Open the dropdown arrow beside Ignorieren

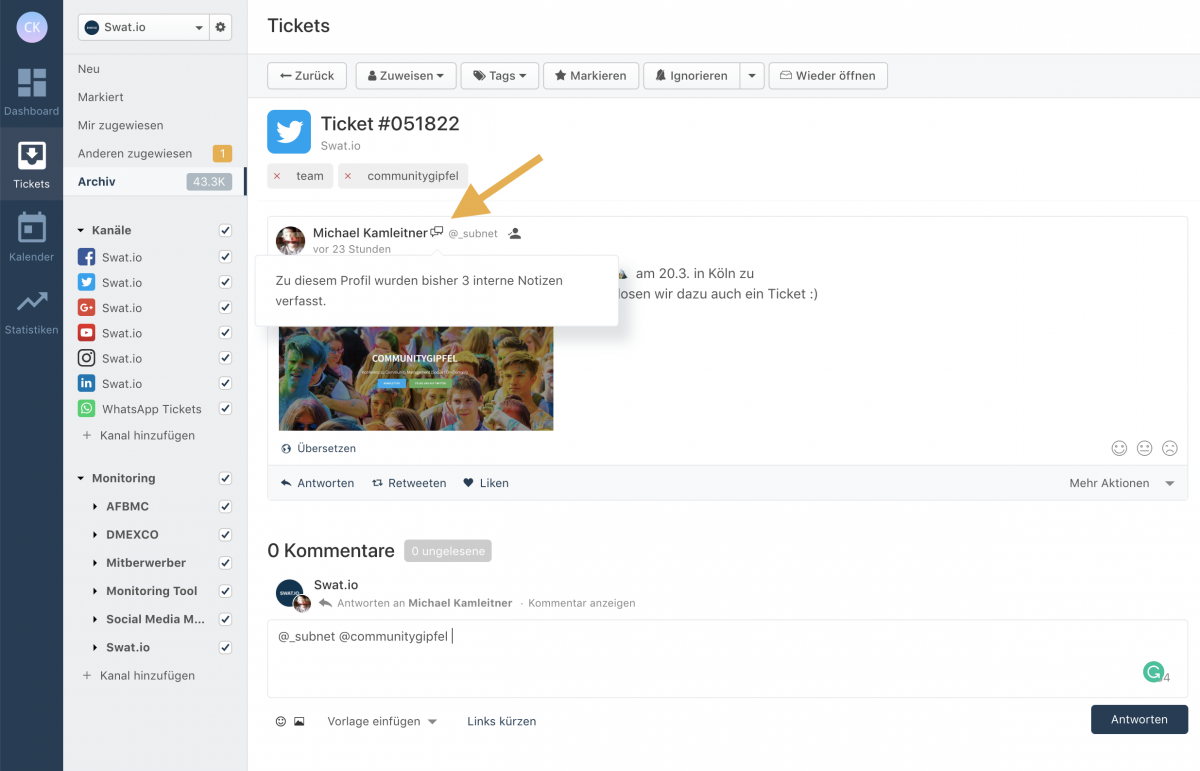click(752, 76)
